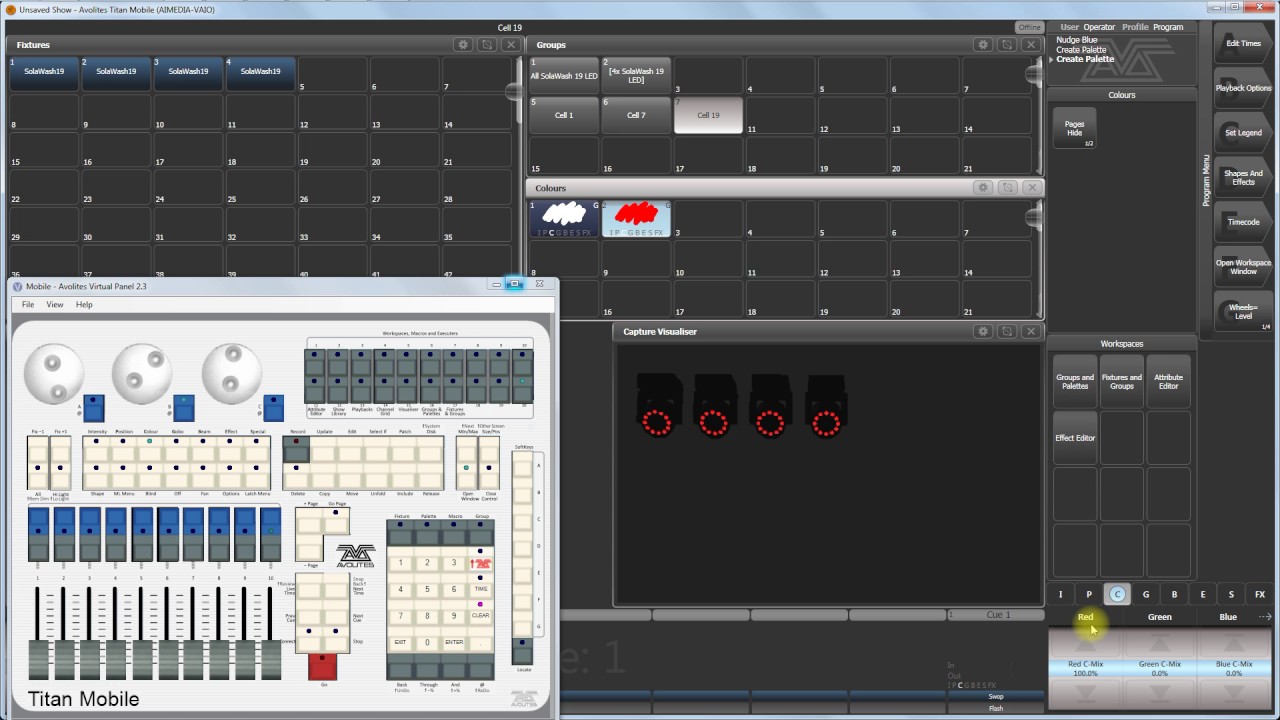Click Playback Options softkey
The width and height of the screenshot is (1280, 720).
(1243, 88)
